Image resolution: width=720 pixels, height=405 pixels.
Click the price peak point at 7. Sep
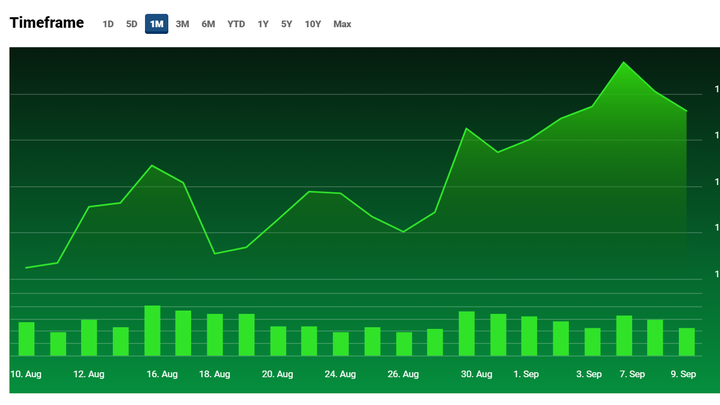pyautogui.click(x=624, y=62)
